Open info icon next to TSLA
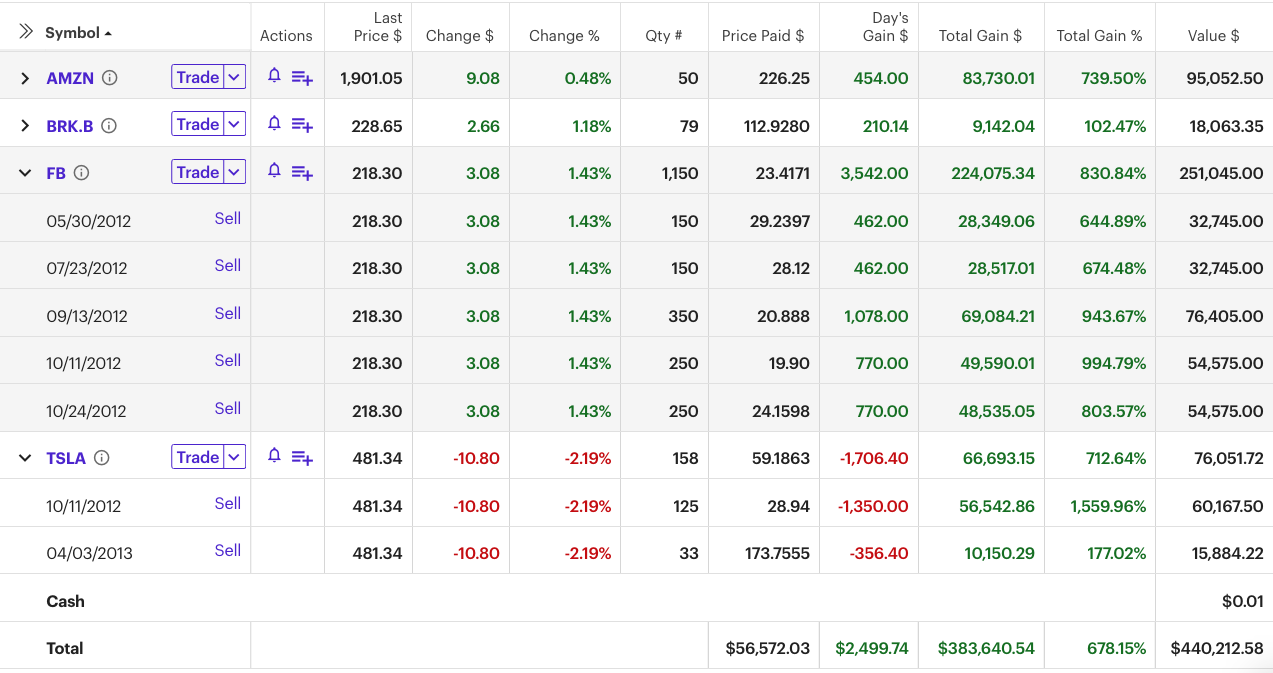Image resolution: width=1273 pixels, height=673 pixels. click(x=102, y=458)
